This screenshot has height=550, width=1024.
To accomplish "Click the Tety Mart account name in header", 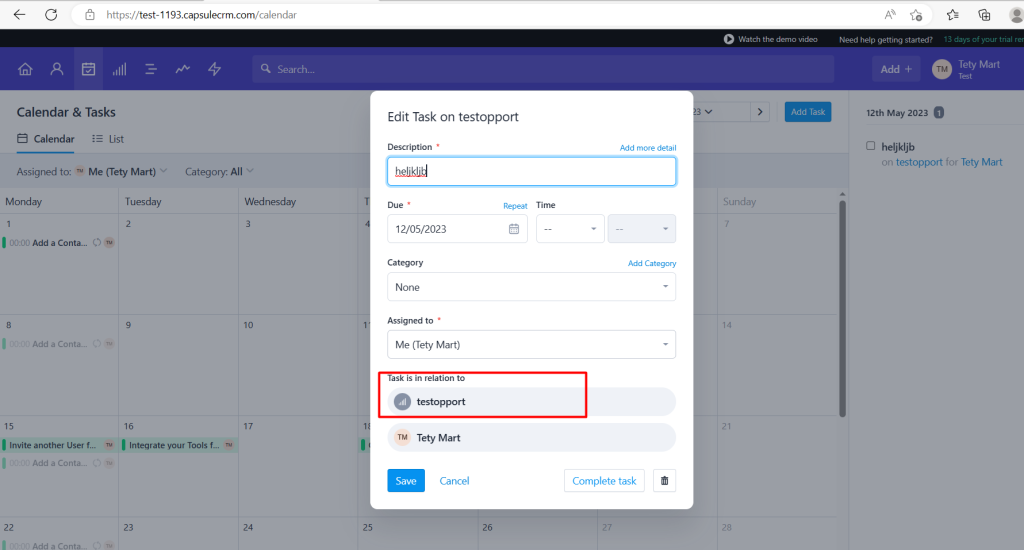I will (x=979, y=64).
